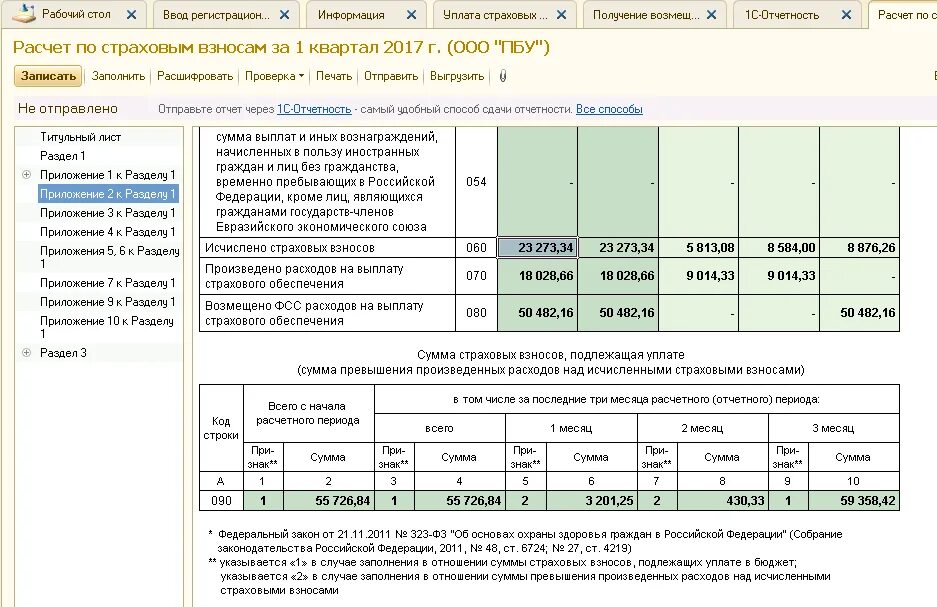Open the Все способы link
This screenshot has width=937, height=607.
[x=609, y=109]
